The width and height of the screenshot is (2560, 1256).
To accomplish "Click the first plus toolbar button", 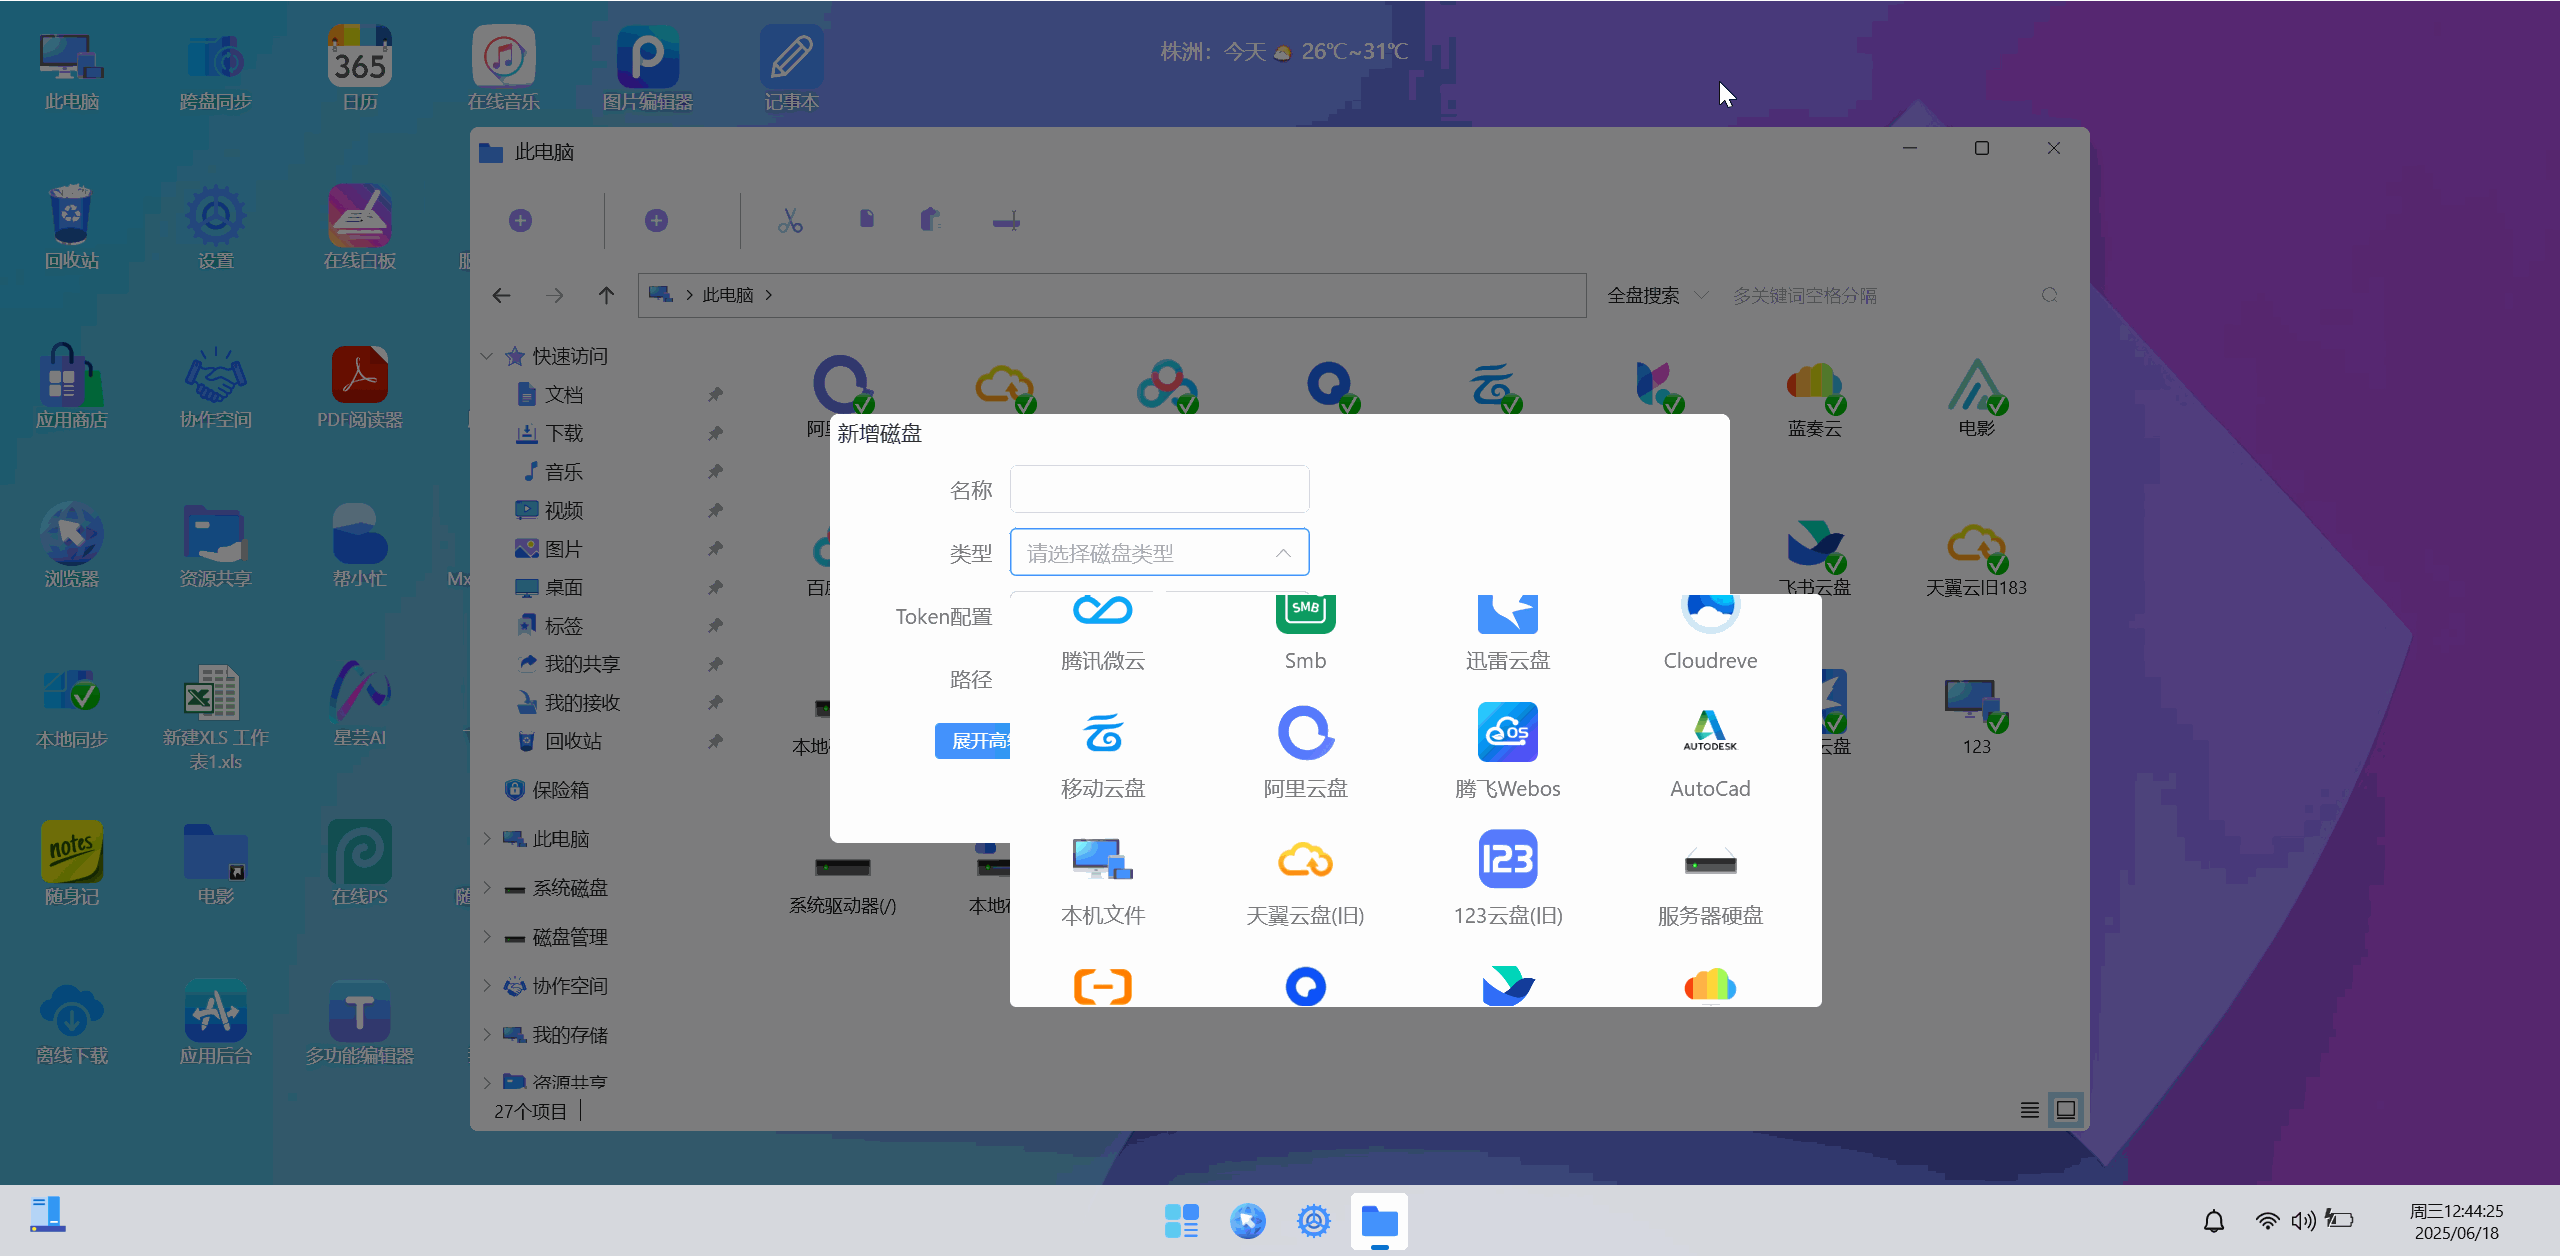I will 520,221.
